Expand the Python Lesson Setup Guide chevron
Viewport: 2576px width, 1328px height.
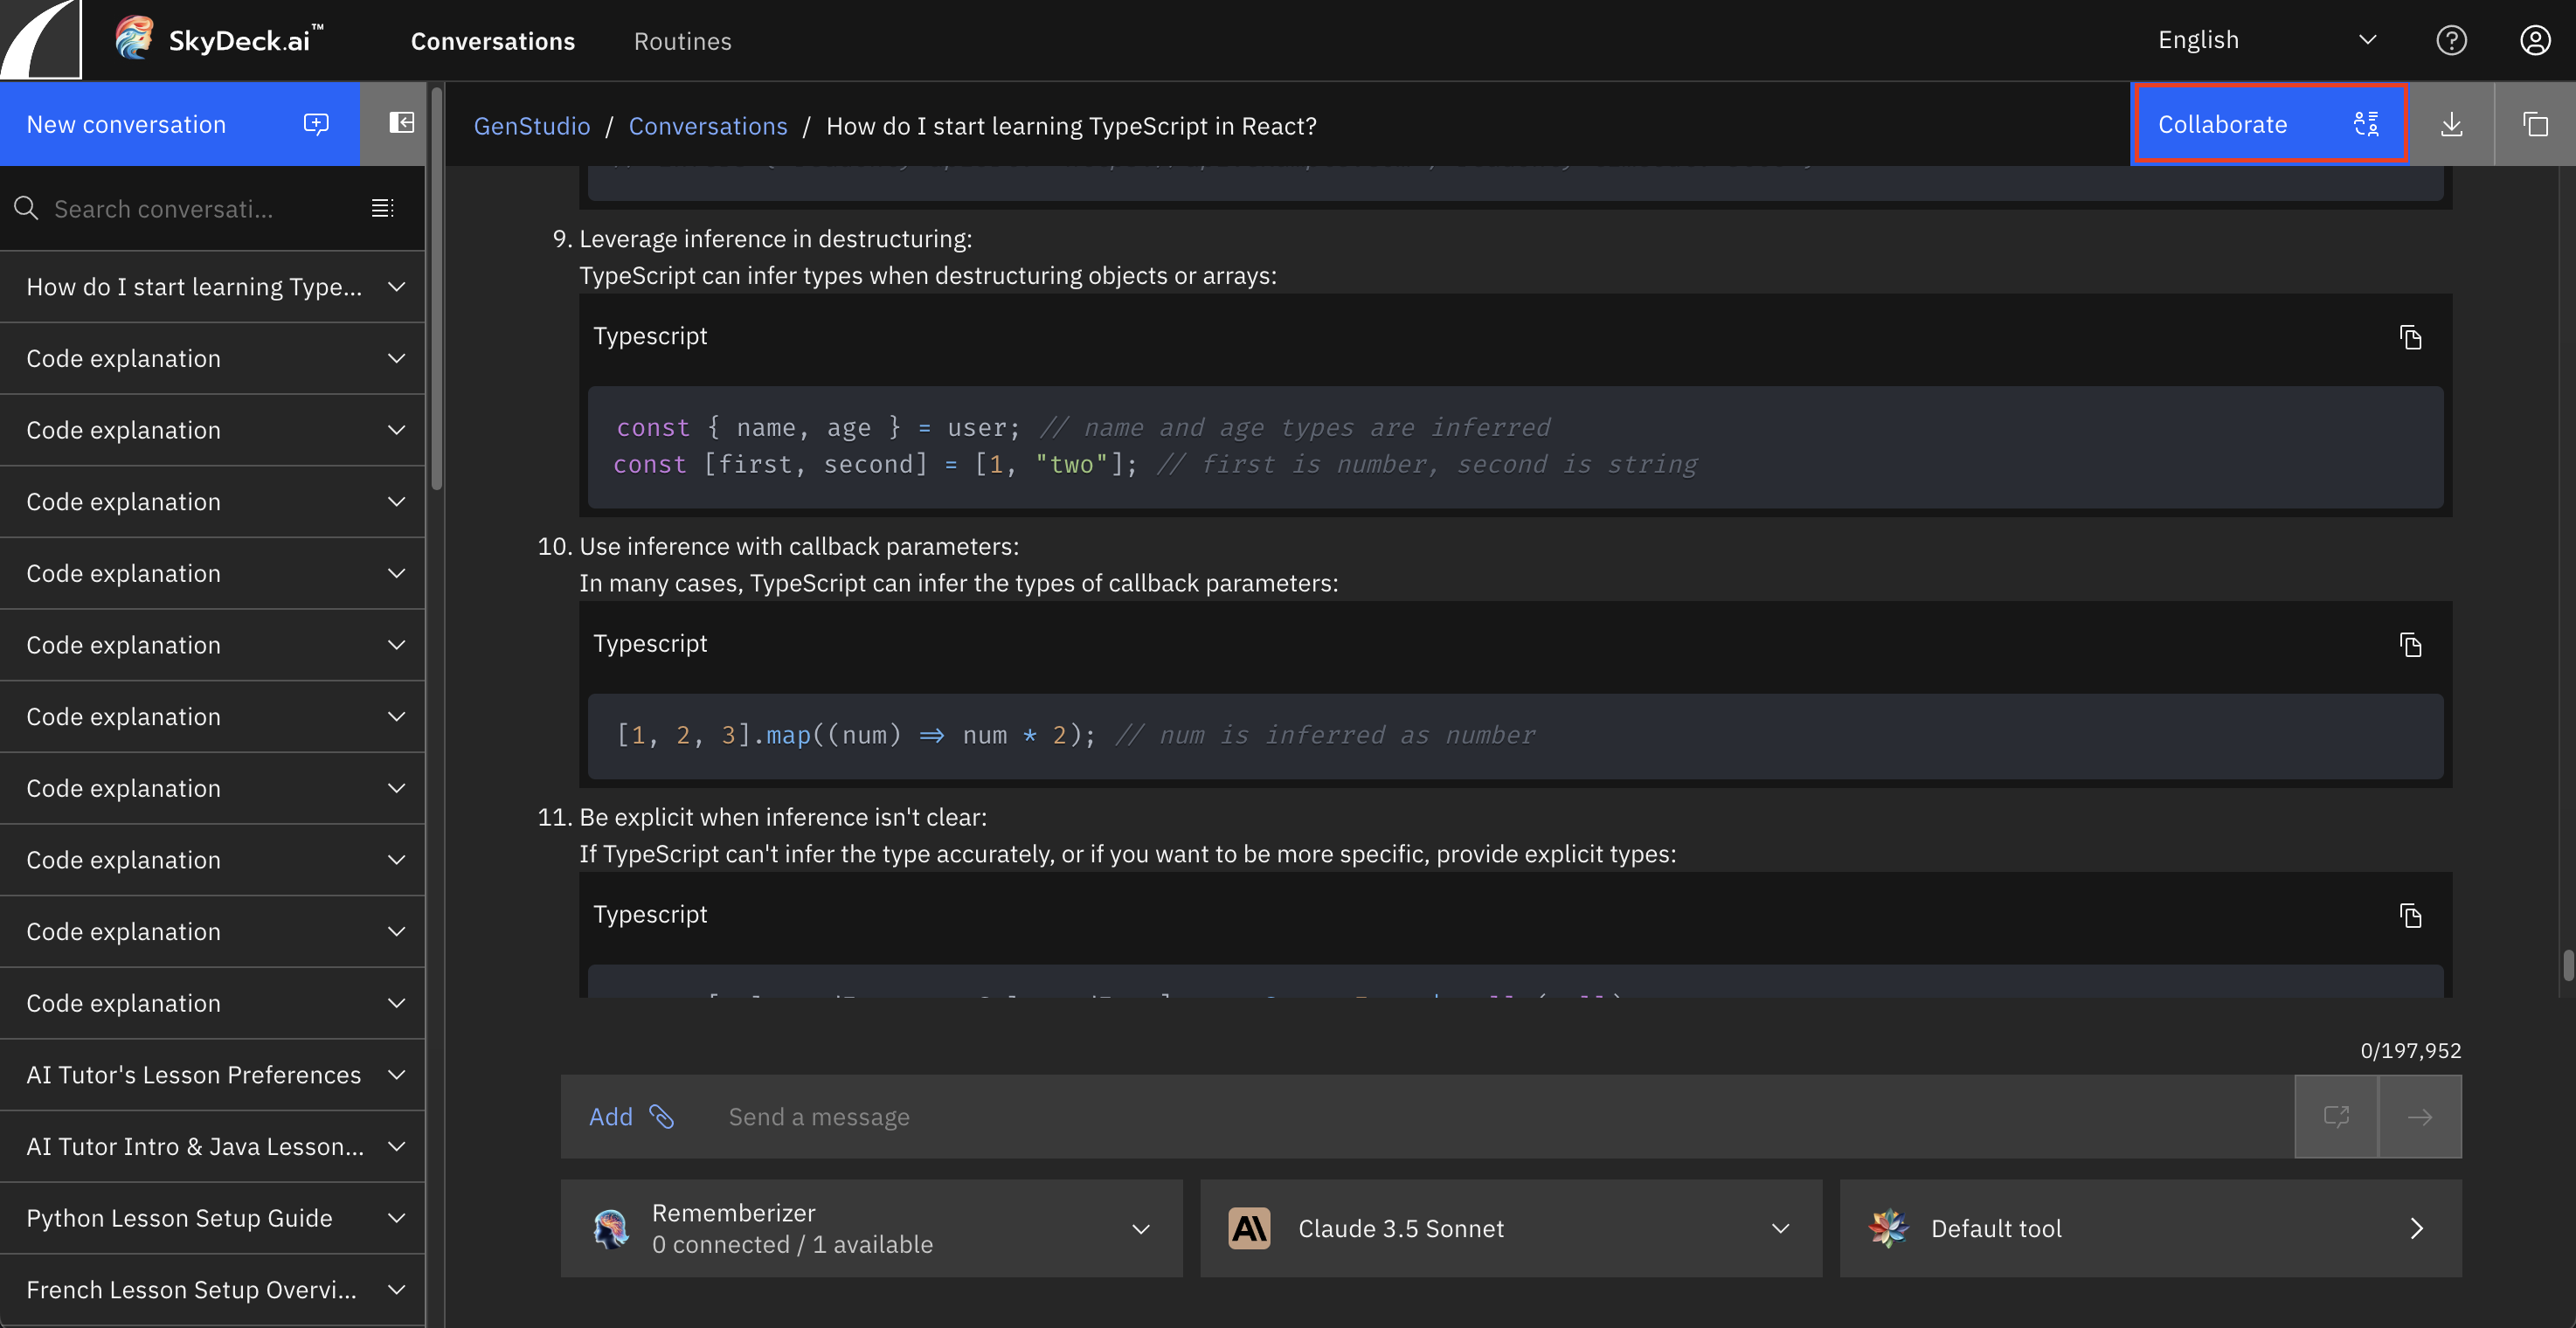[397, 1218]
